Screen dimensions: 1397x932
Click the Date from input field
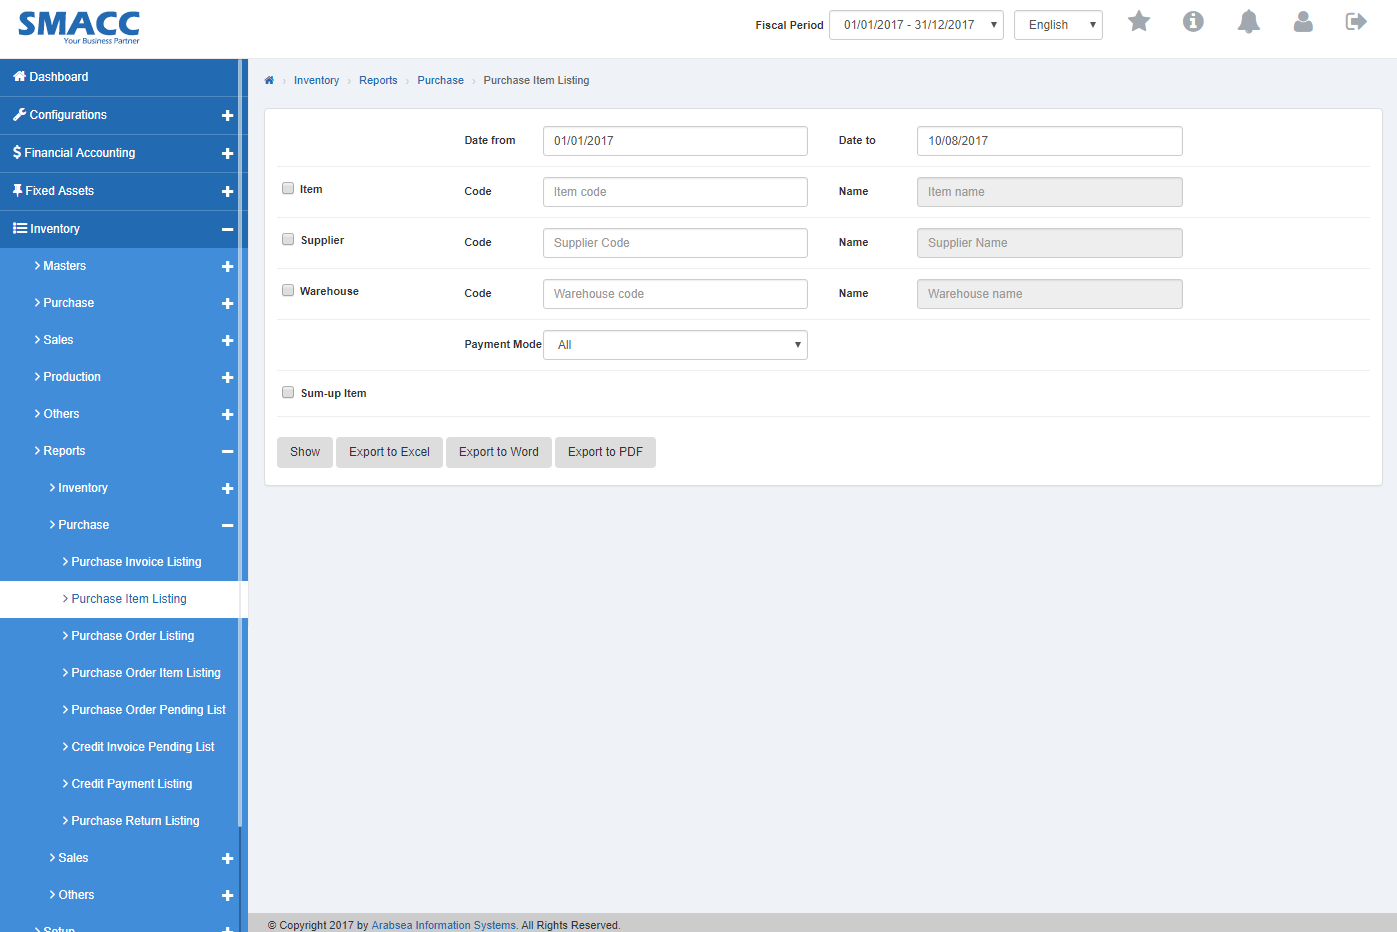coord(674,141)
